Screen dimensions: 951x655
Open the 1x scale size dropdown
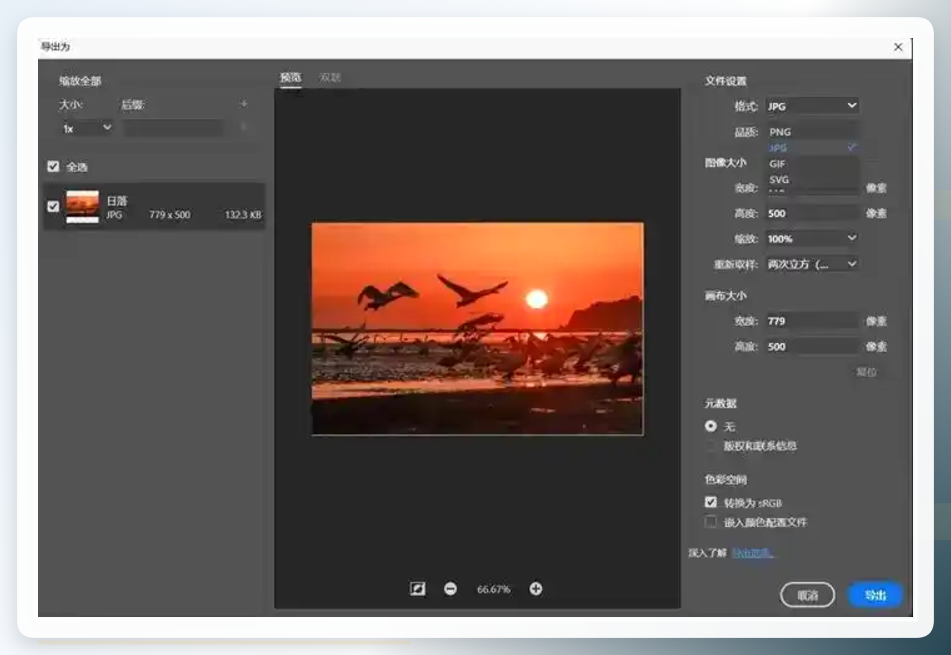coord(86,128)
